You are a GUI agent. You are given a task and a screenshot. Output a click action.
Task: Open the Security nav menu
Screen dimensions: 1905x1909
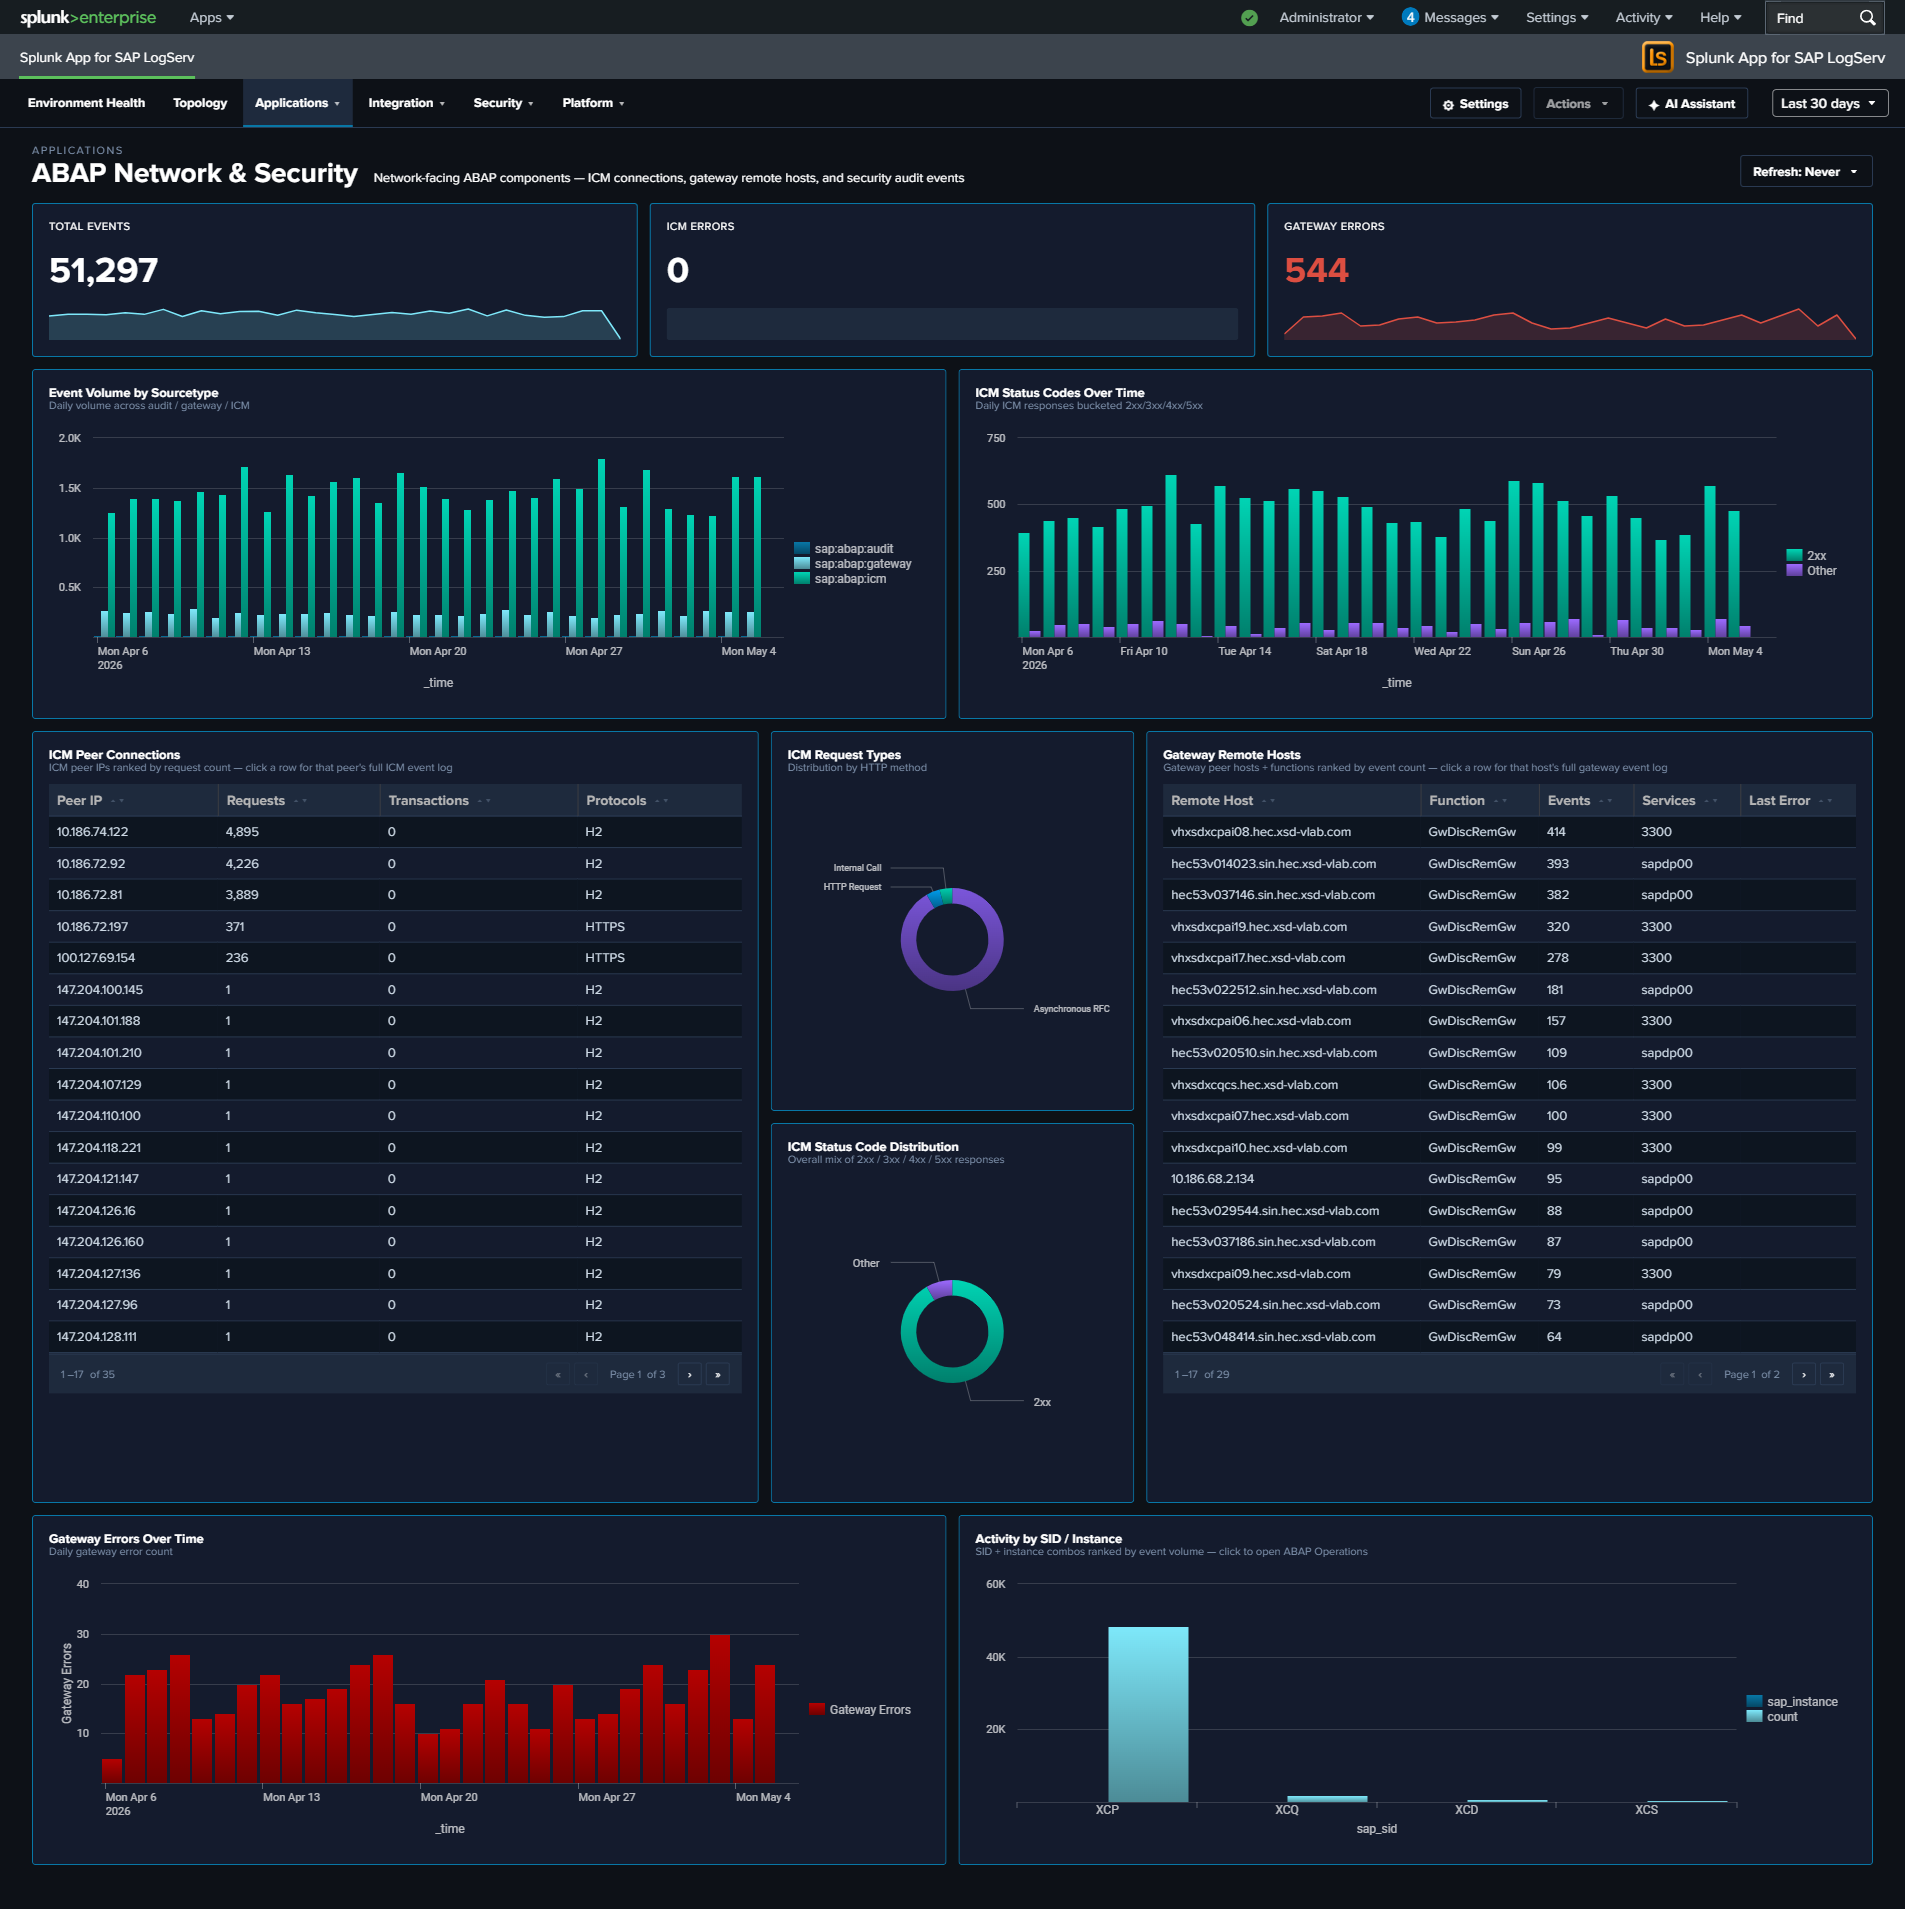[x=503, y=103]
